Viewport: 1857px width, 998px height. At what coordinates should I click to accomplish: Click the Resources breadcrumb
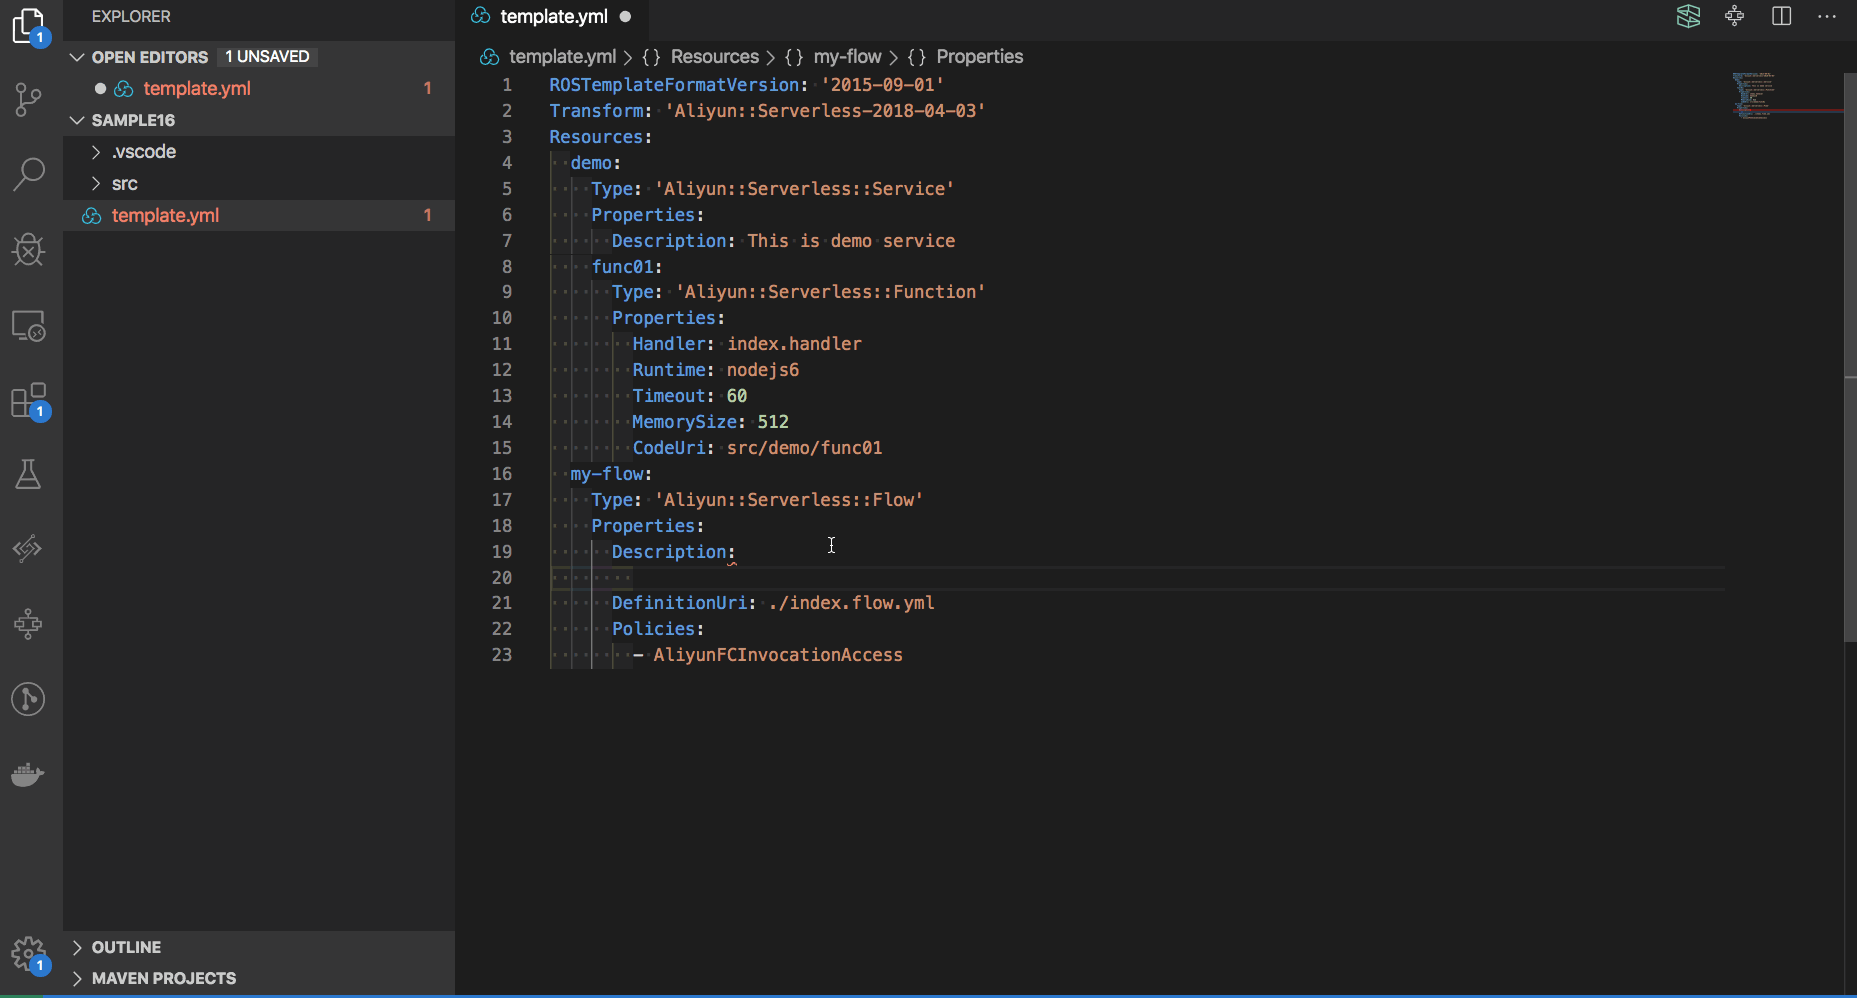[714, 57]
